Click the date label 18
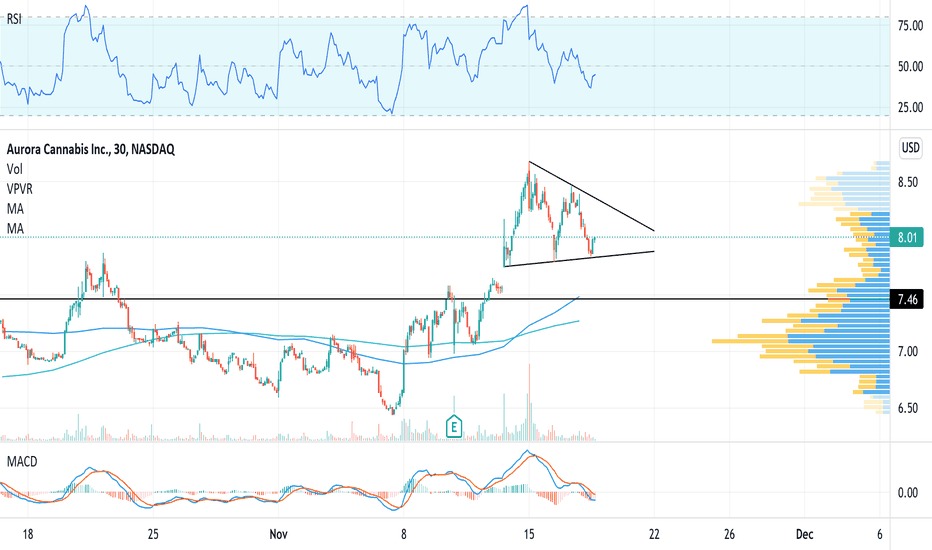The width and height of the screenshot is (932, 550). click(27, 534)
